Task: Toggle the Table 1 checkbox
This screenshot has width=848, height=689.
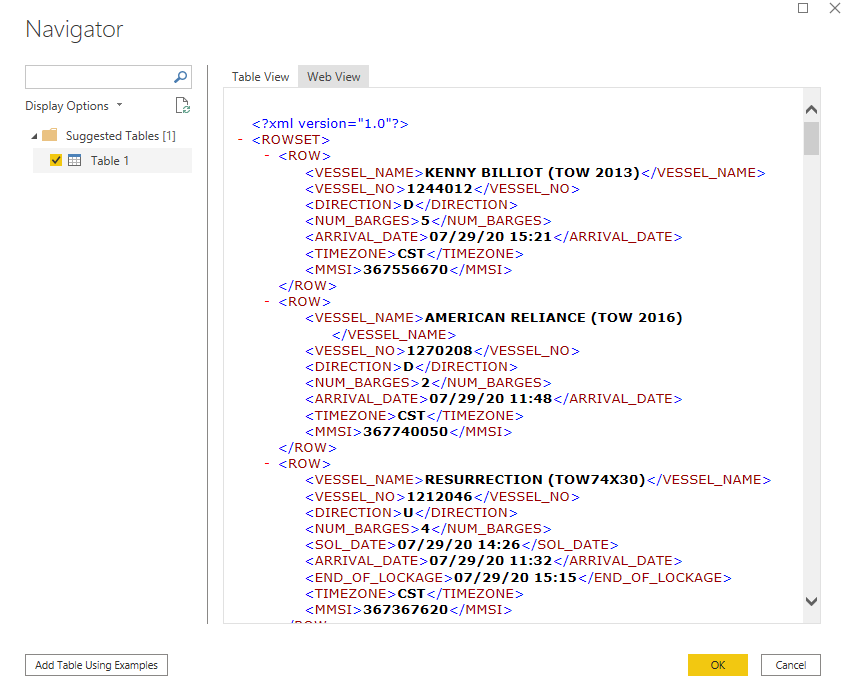Action: tap(57, 160)
